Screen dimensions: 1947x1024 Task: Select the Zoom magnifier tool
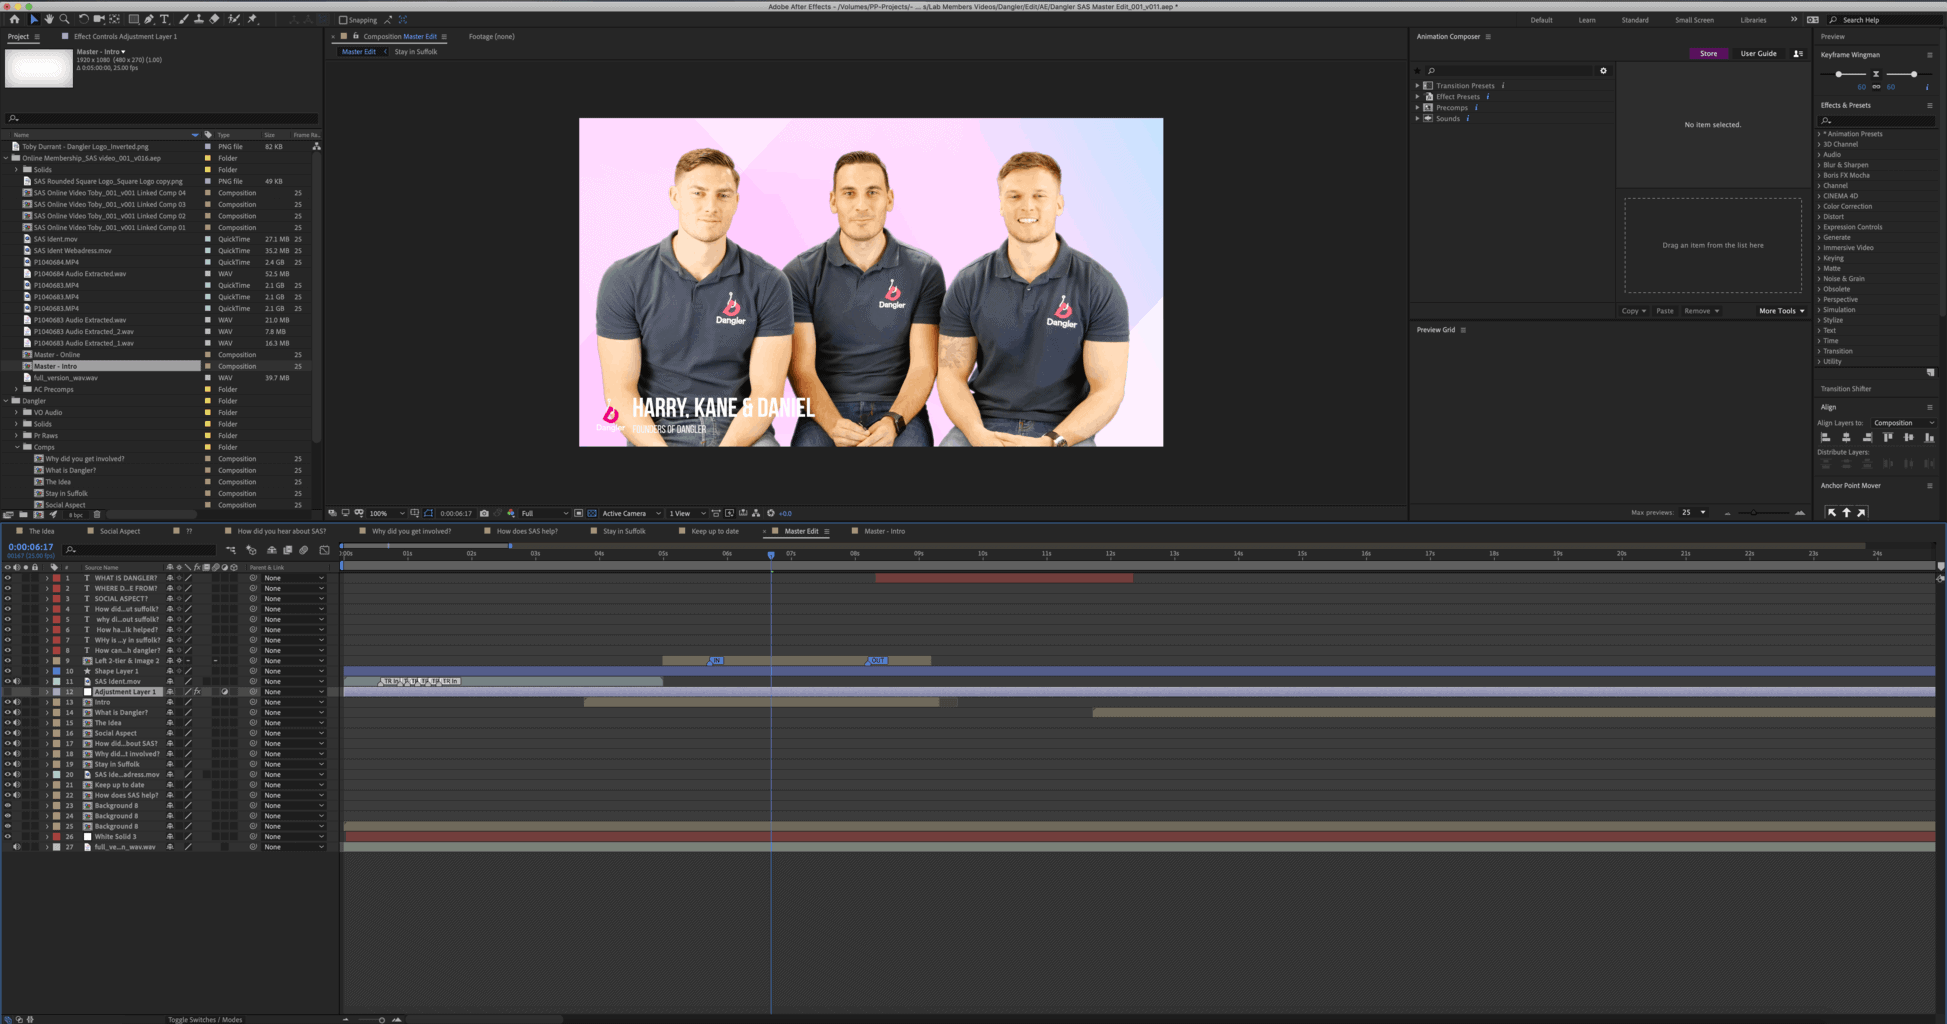65,19
